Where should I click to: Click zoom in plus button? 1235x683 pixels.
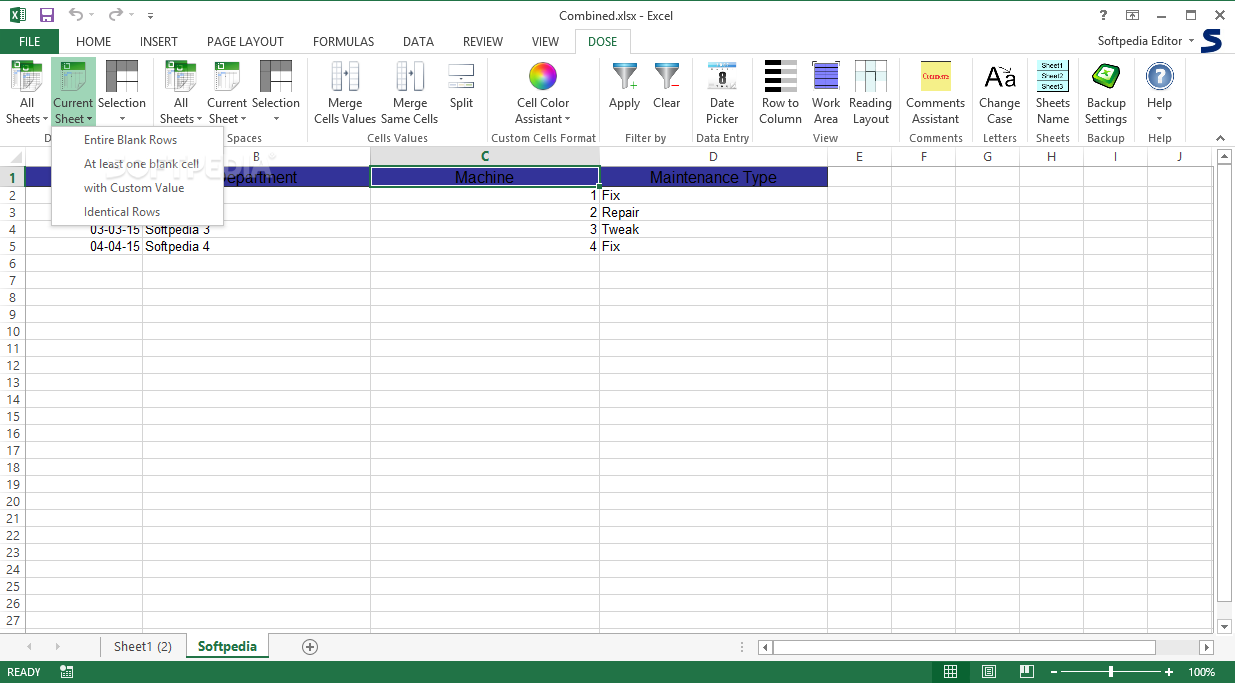(x=1169, y=672)
